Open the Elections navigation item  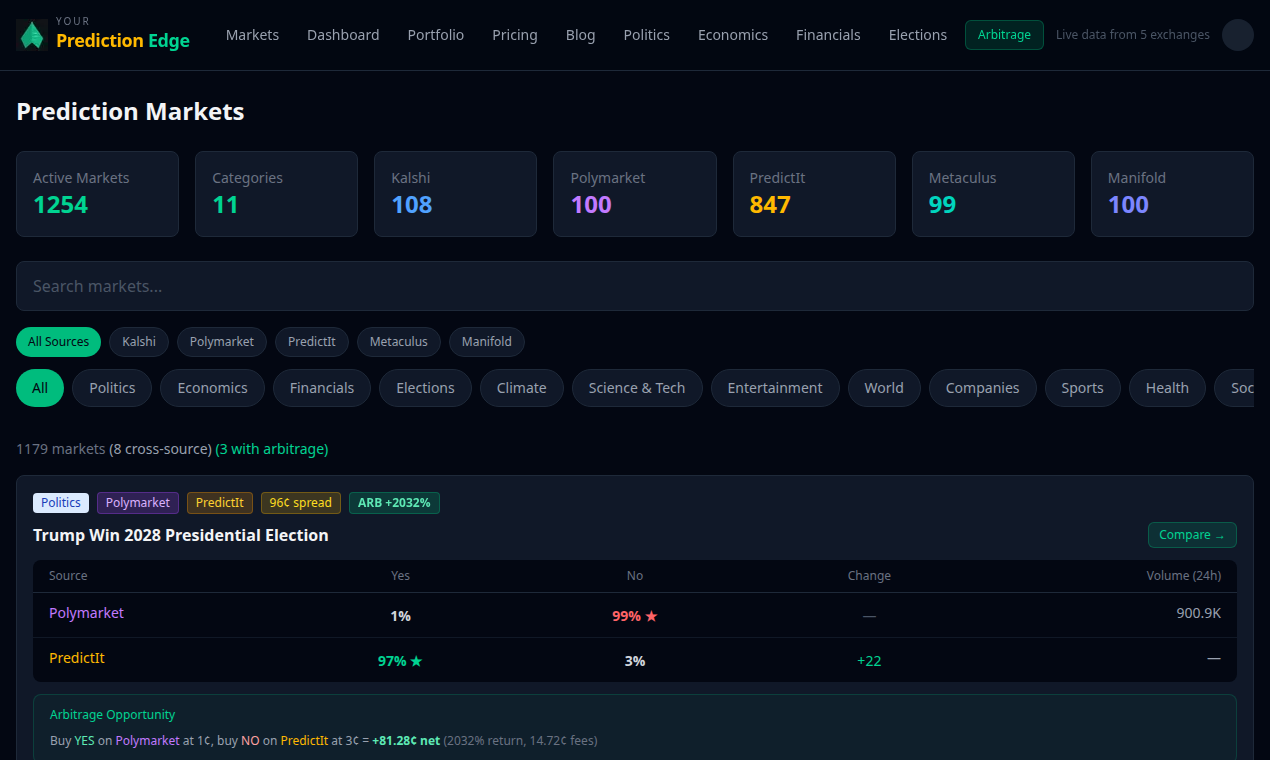[x=917, y=34]
